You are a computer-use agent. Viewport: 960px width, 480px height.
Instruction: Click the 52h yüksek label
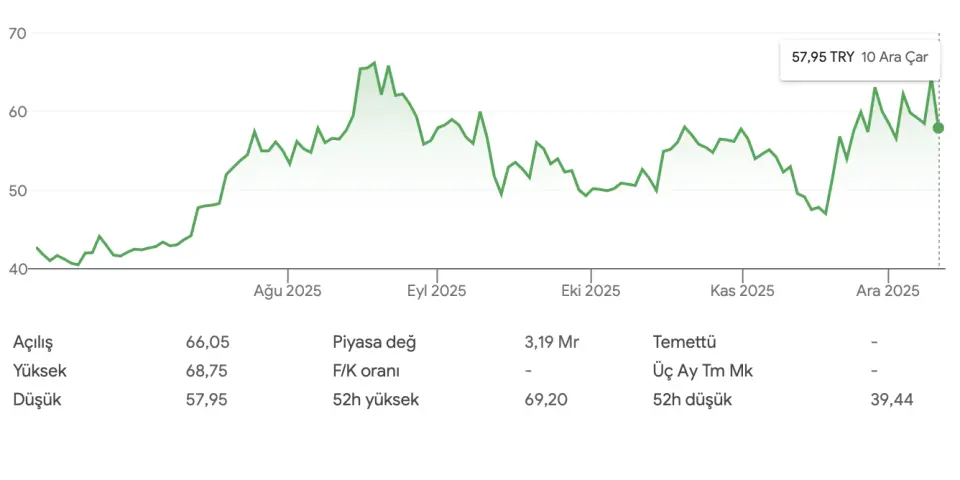tap(376, 400)
